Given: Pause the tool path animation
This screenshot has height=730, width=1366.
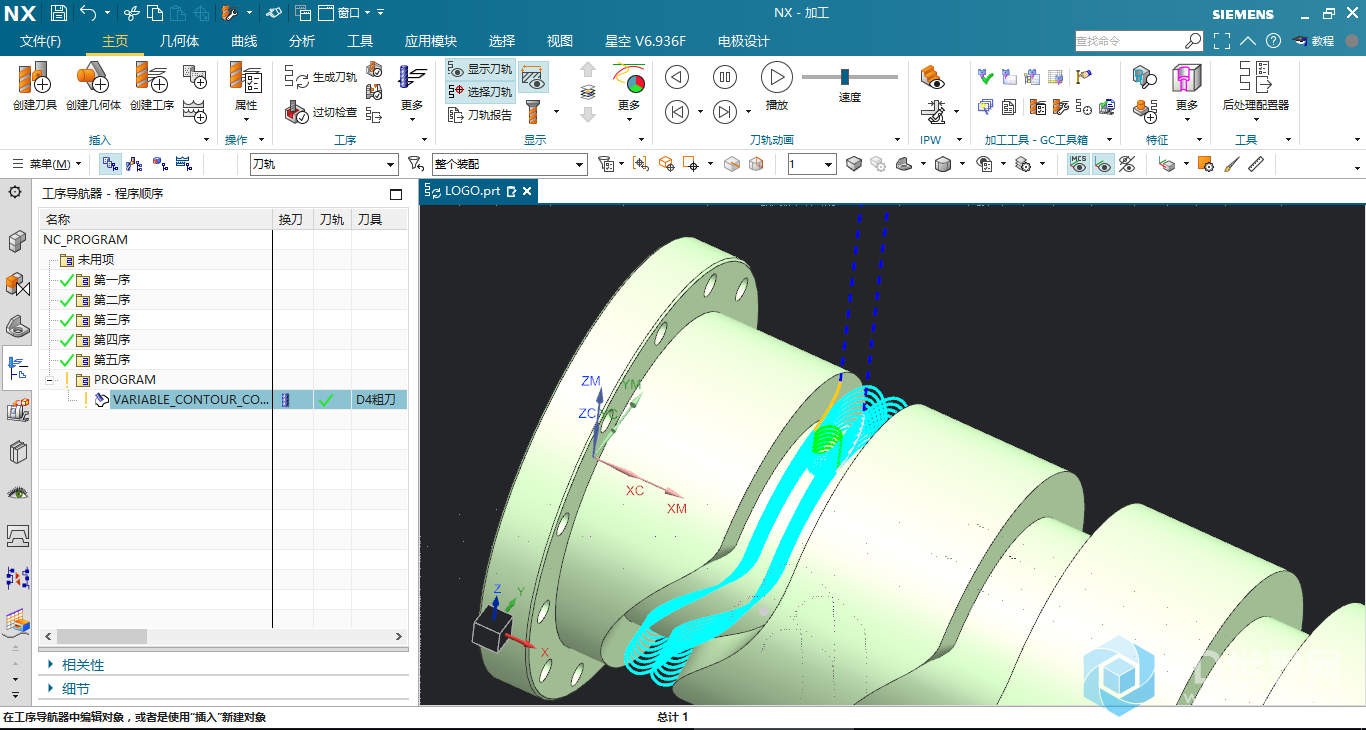Looking at the screenshot, I should coord(725,78).
